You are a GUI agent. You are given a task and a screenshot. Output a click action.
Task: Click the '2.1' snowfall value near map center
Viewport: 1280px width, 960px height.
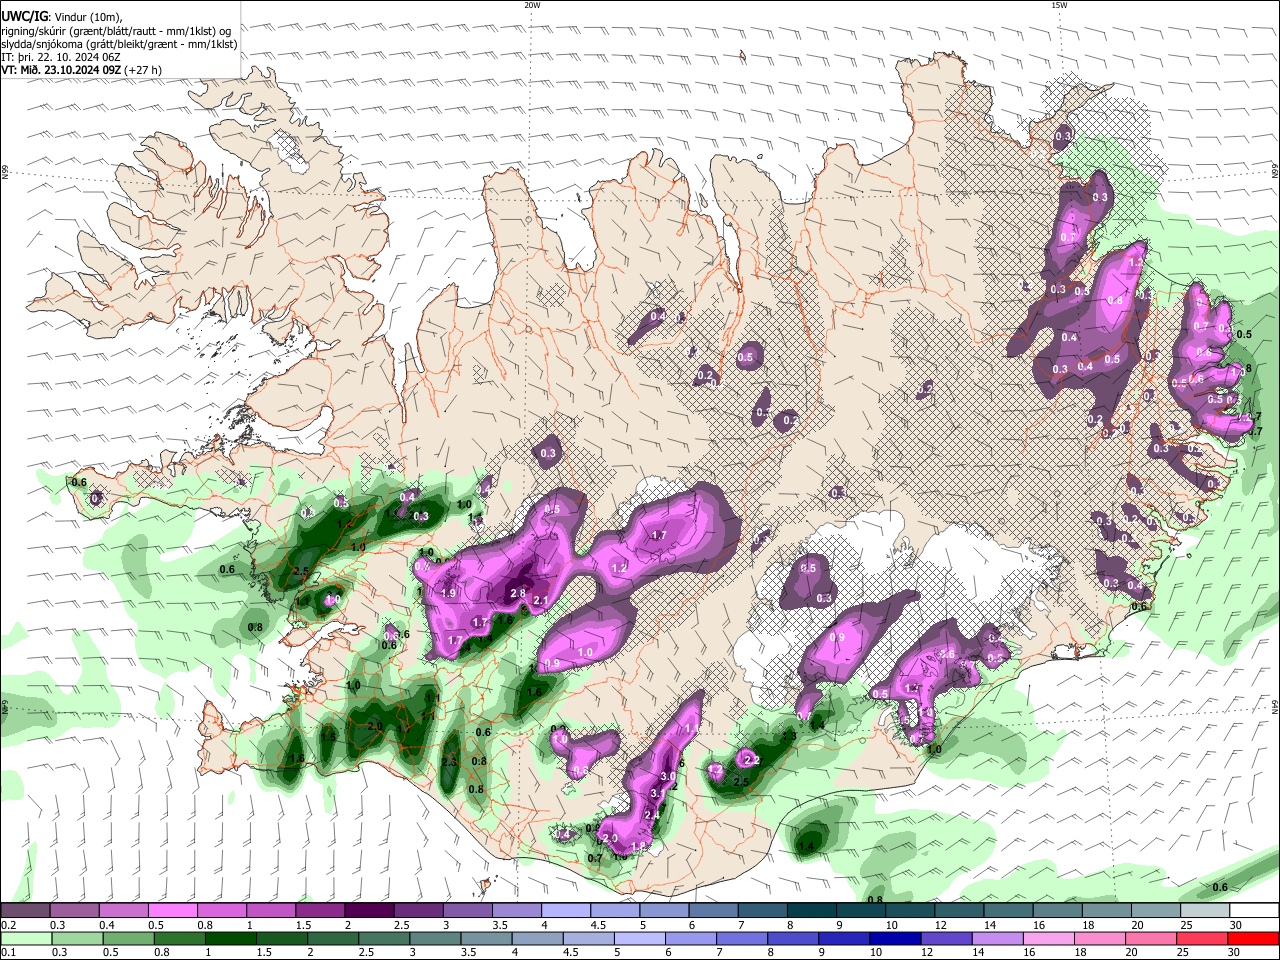pyautogui.click(x=541, y=600)
